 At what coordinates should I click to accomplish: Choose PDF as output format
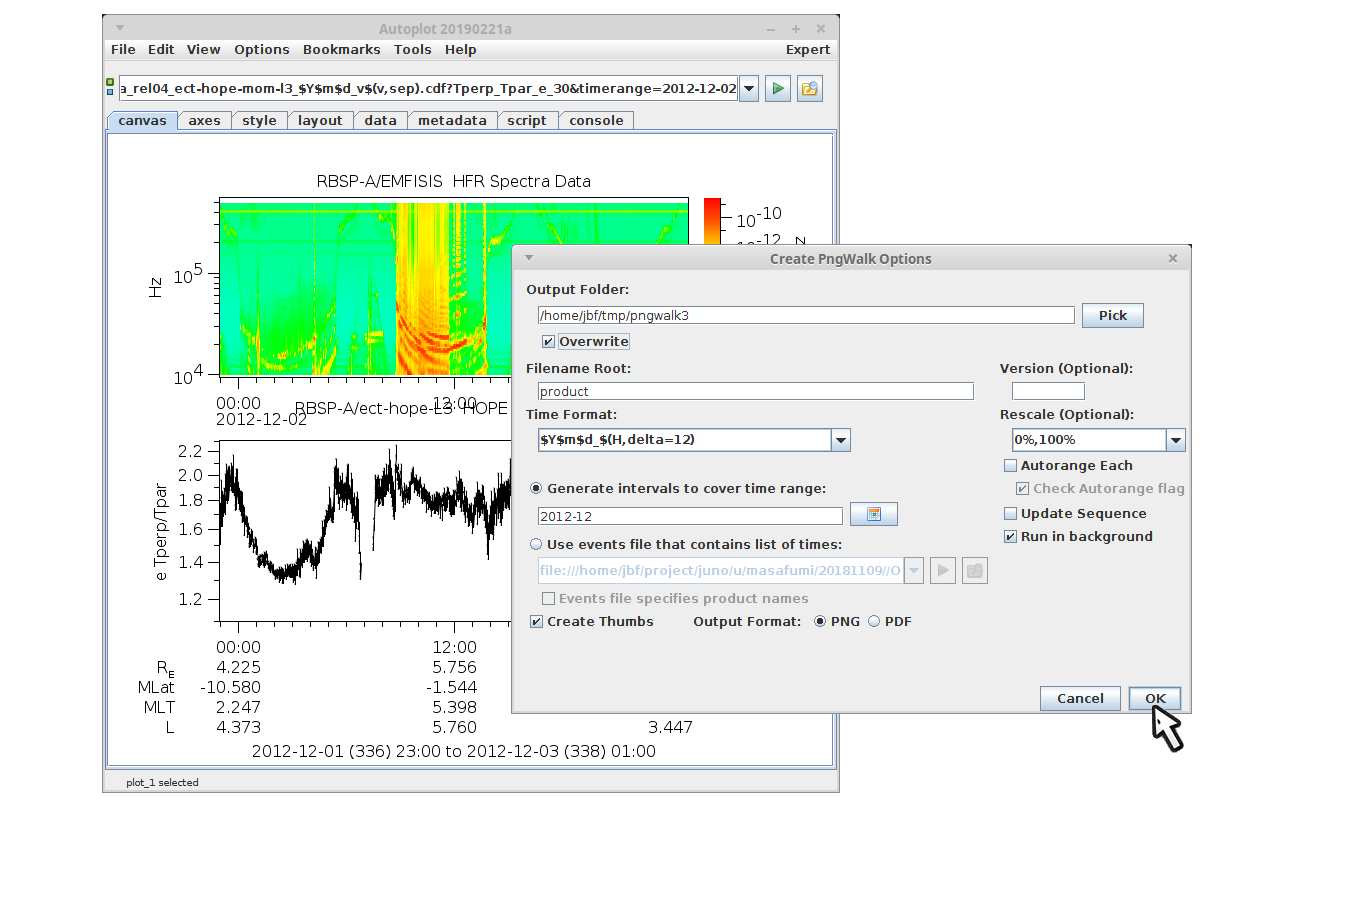click(874, 622)
